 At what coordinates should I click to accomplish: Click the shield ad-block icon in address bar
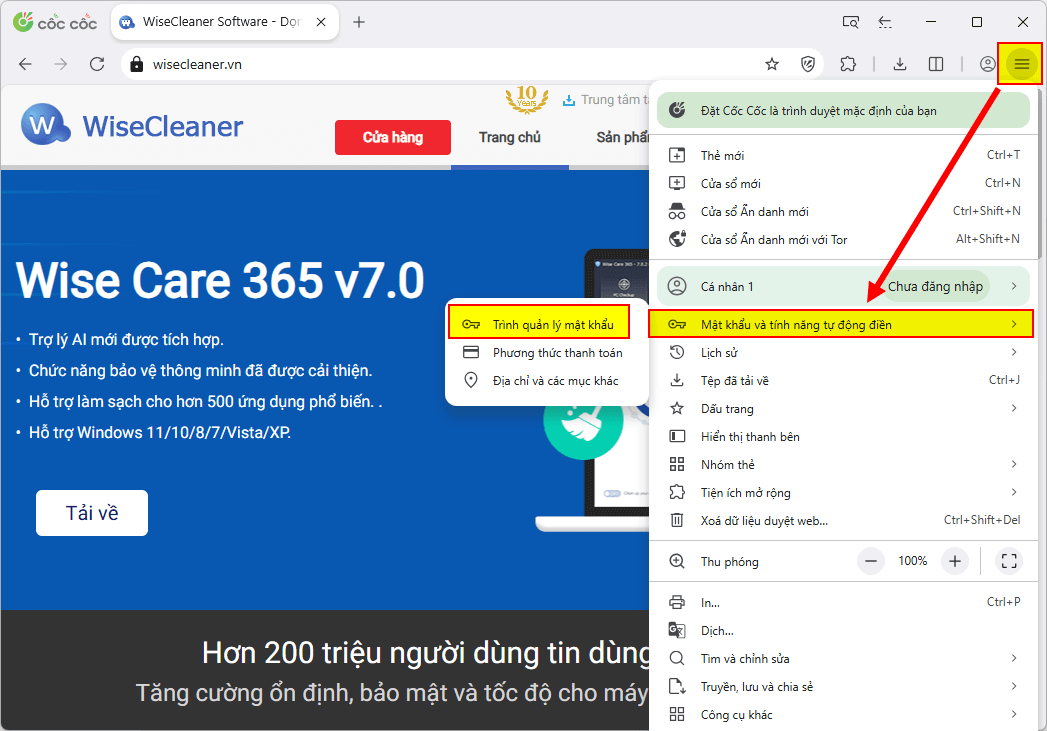(808, 64)
